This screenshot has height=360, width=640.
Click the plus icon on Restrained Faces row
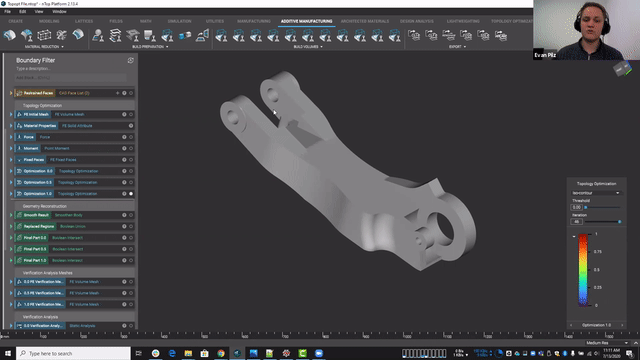(118, 93)
